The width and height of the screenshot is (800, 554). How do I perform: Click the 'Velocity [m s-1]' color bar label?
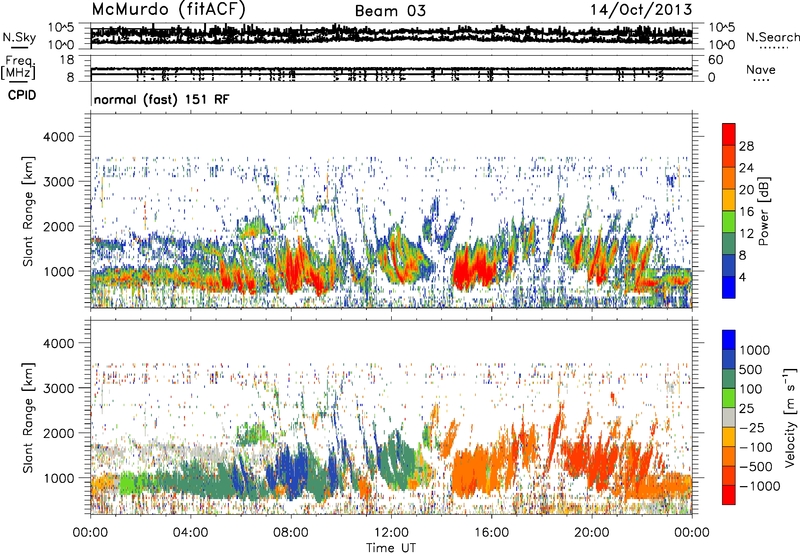coord(790,417)
